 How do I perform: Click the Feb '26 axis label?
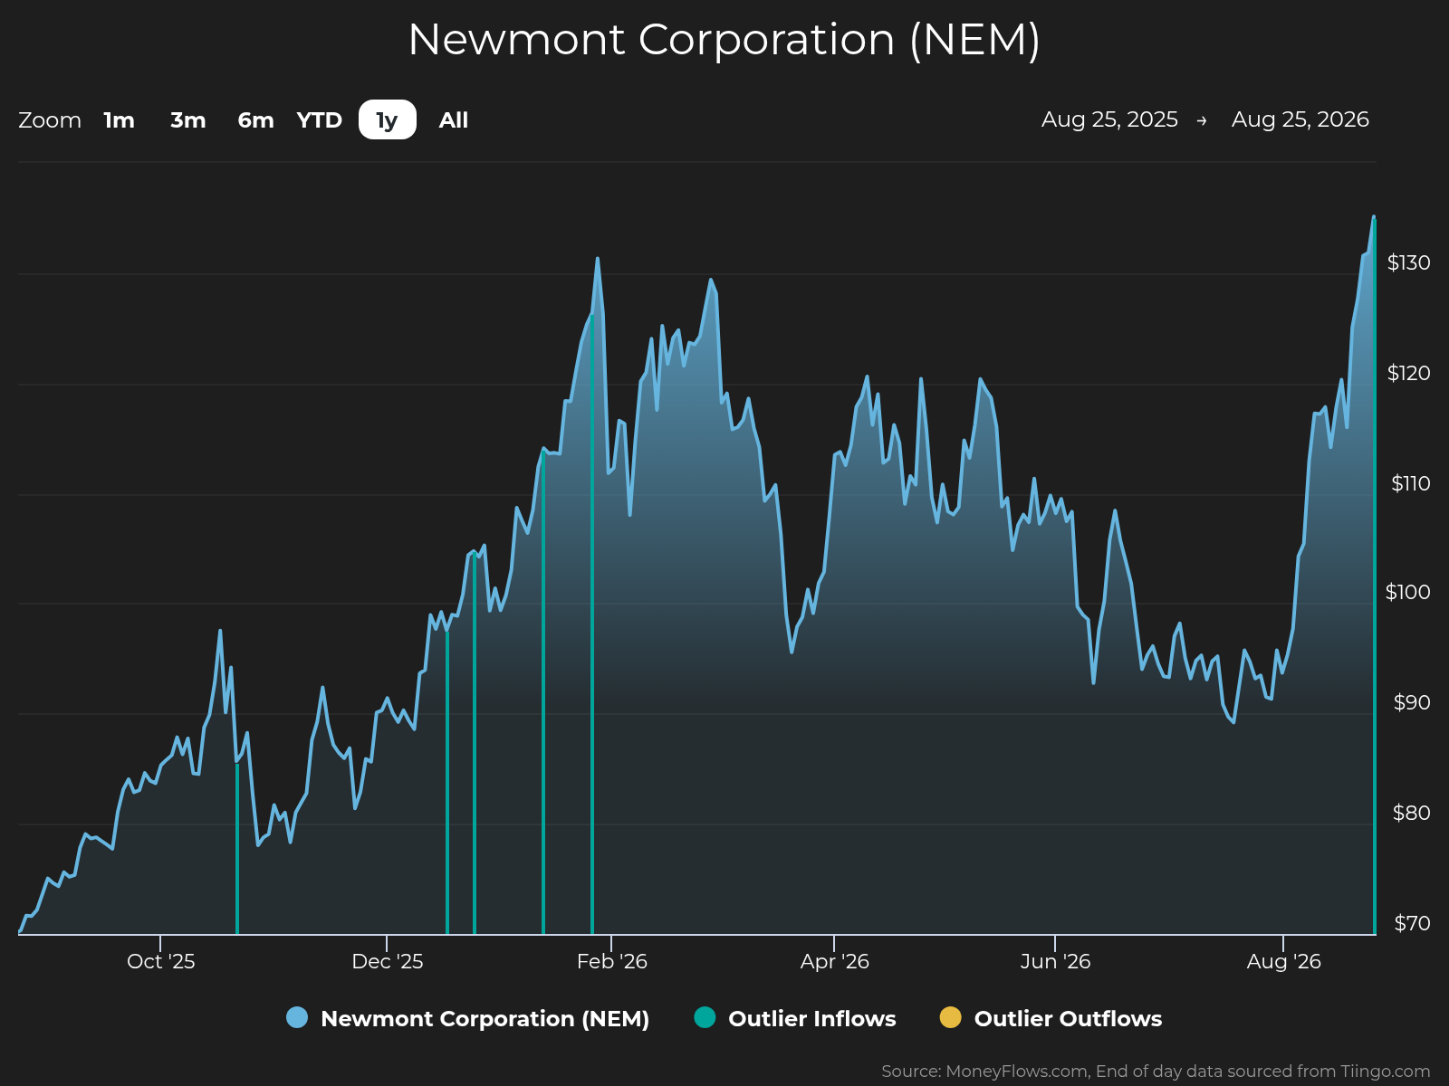point(612,961)
